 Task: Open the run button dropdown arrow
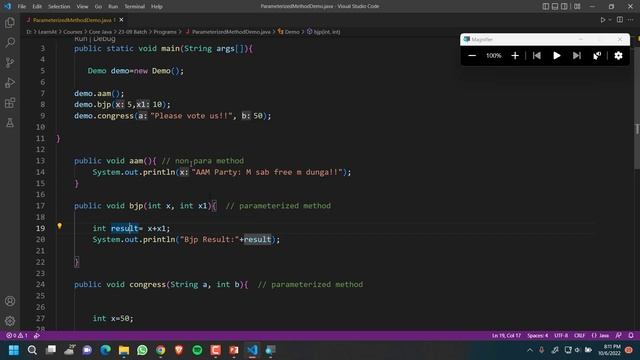click(610, 20)
